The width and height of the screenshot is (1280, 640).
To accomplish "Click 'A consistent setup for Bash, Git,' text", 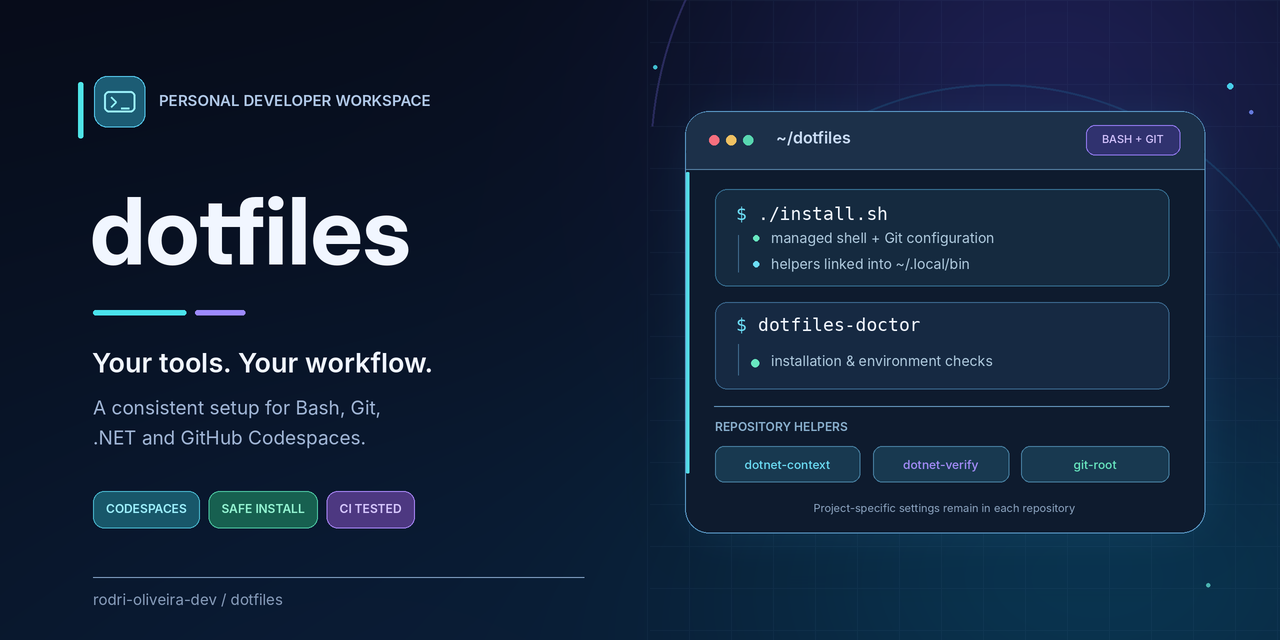I will point(237,409).
